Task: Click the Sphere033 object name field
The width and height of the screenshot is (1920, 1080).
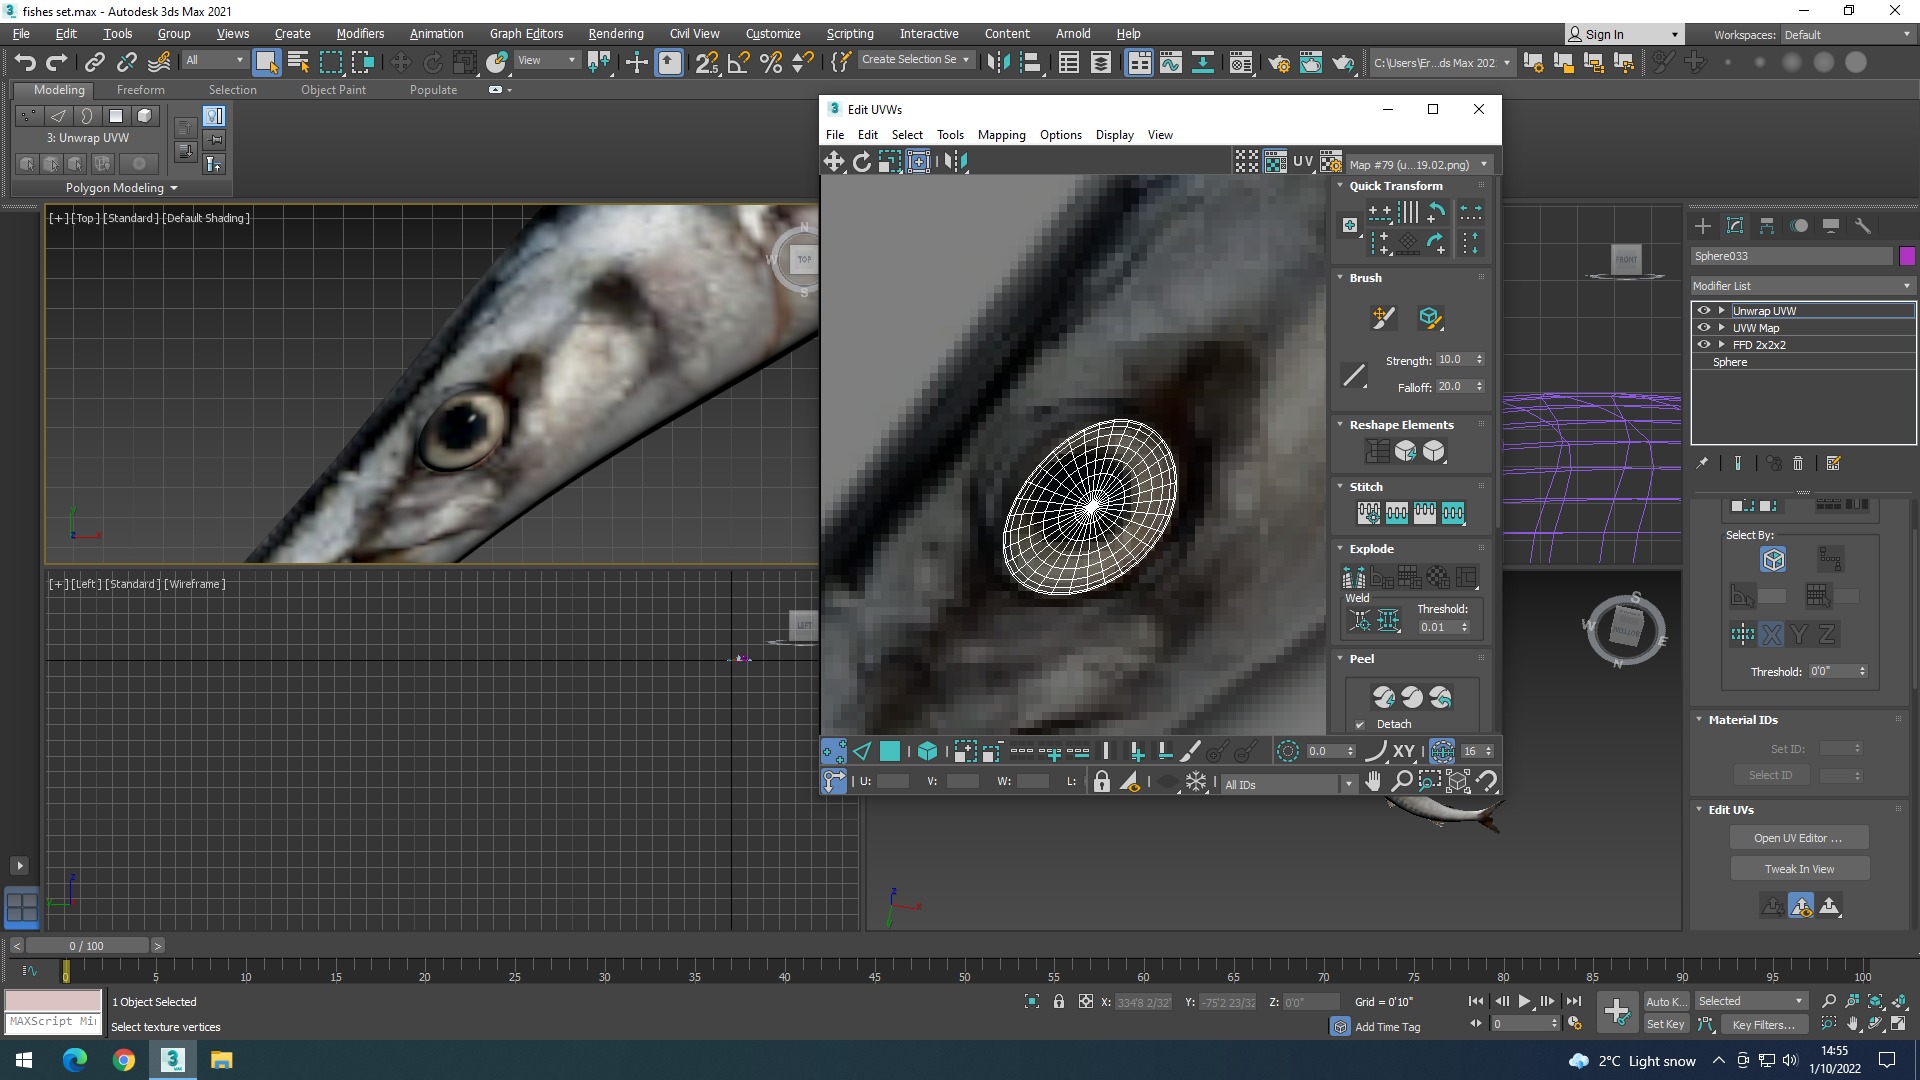Action: (1791, 256)
